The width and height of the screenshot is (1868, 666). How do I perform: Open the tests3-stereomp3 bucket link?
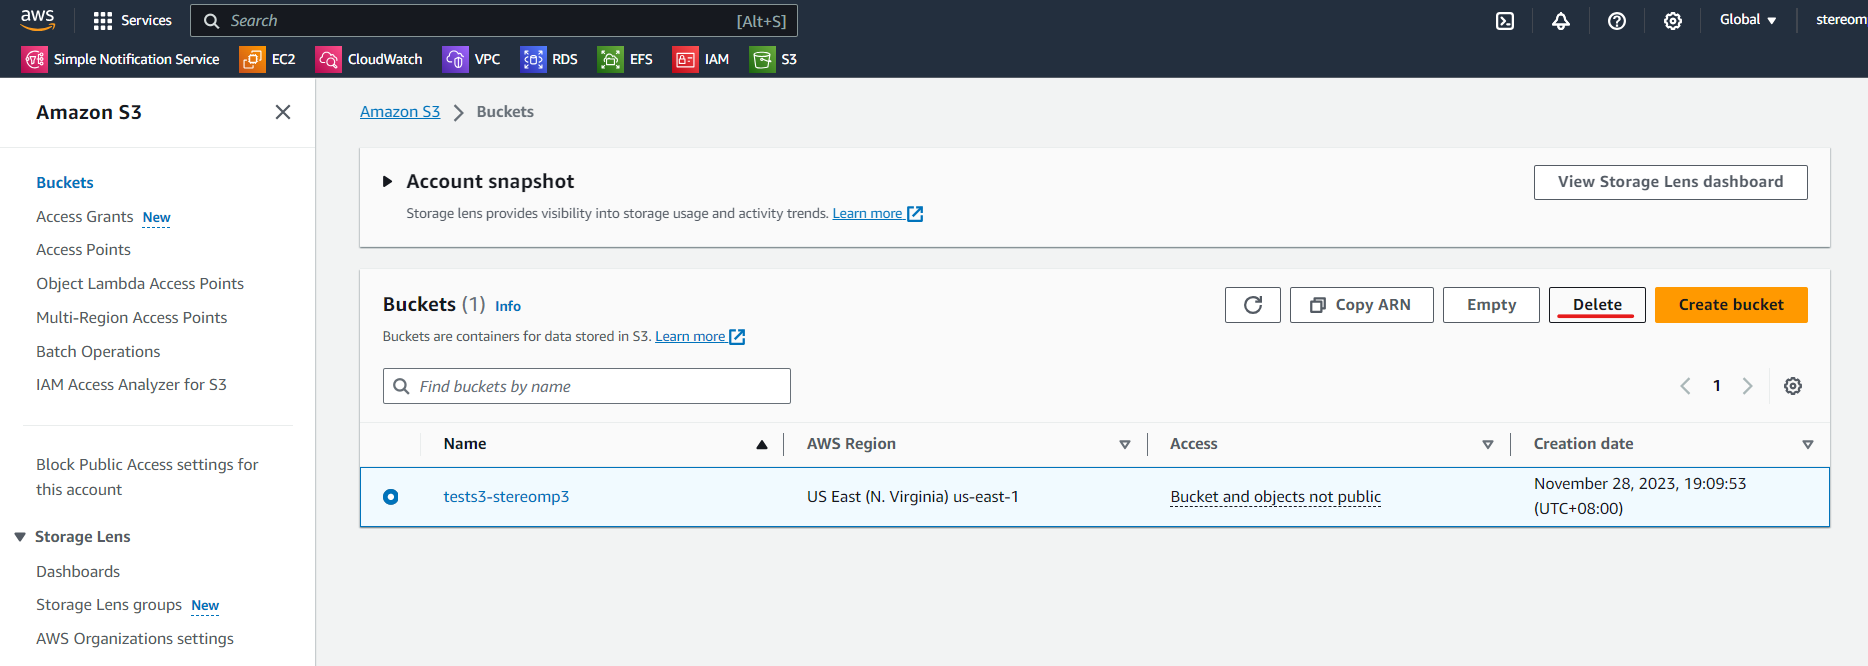[x=506, y=497]
